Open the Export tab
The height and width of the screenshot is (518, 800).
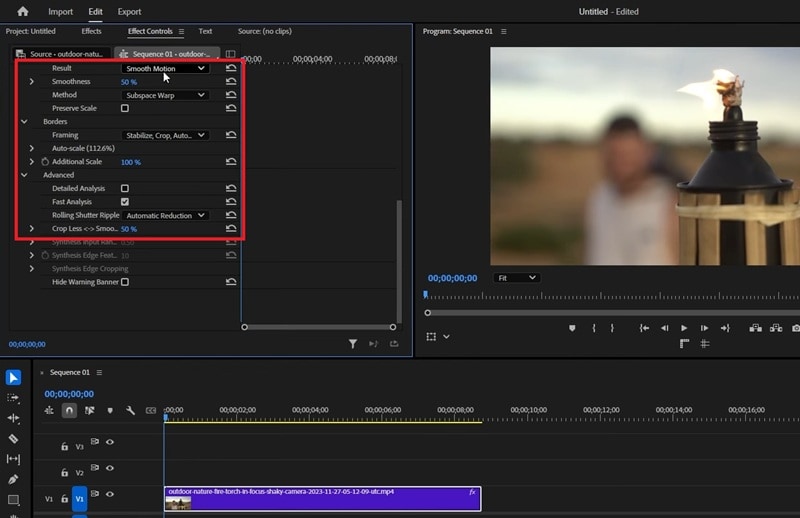[x=129, y=11]
